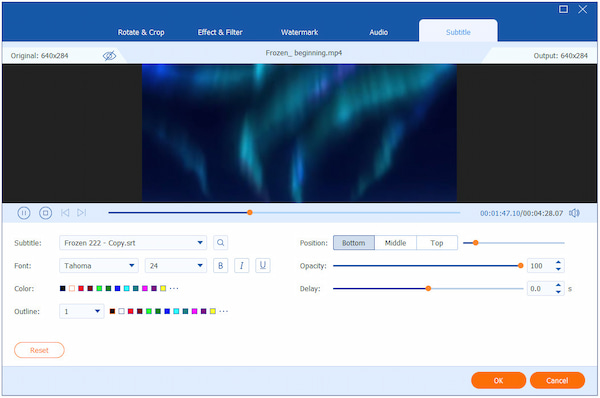Increase Delay with up arrow

(x=558, y=285)
